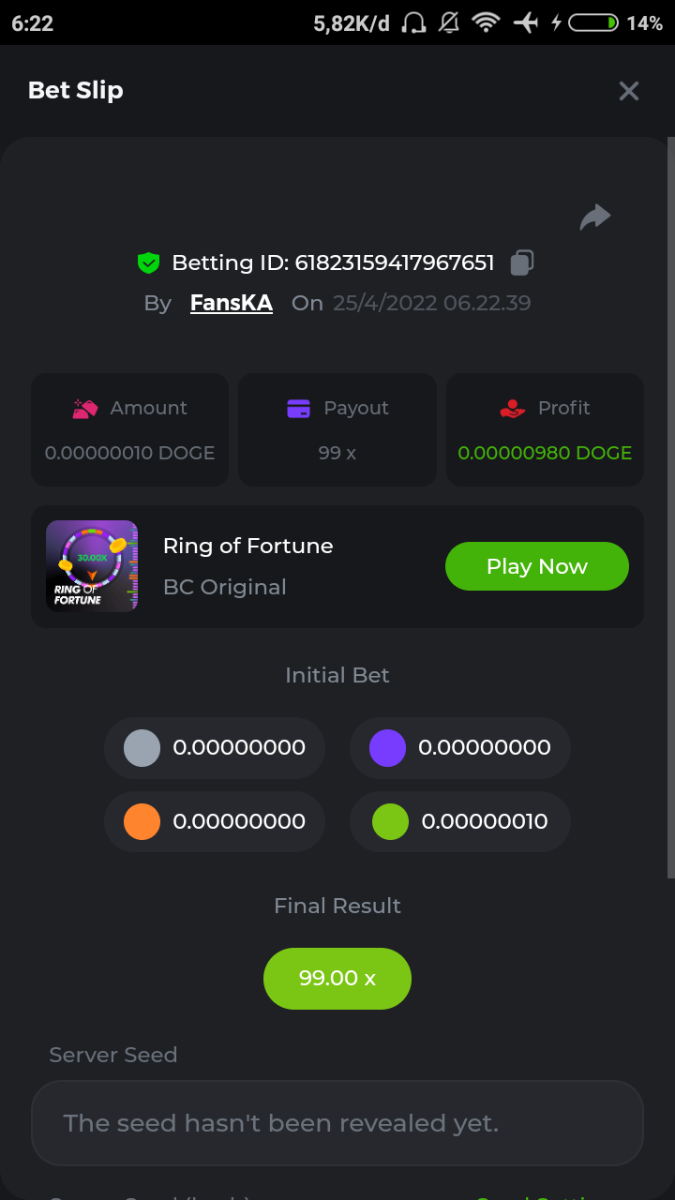Tap the purple Payout card icon
675x1200 pixels.
coord(298,408)
